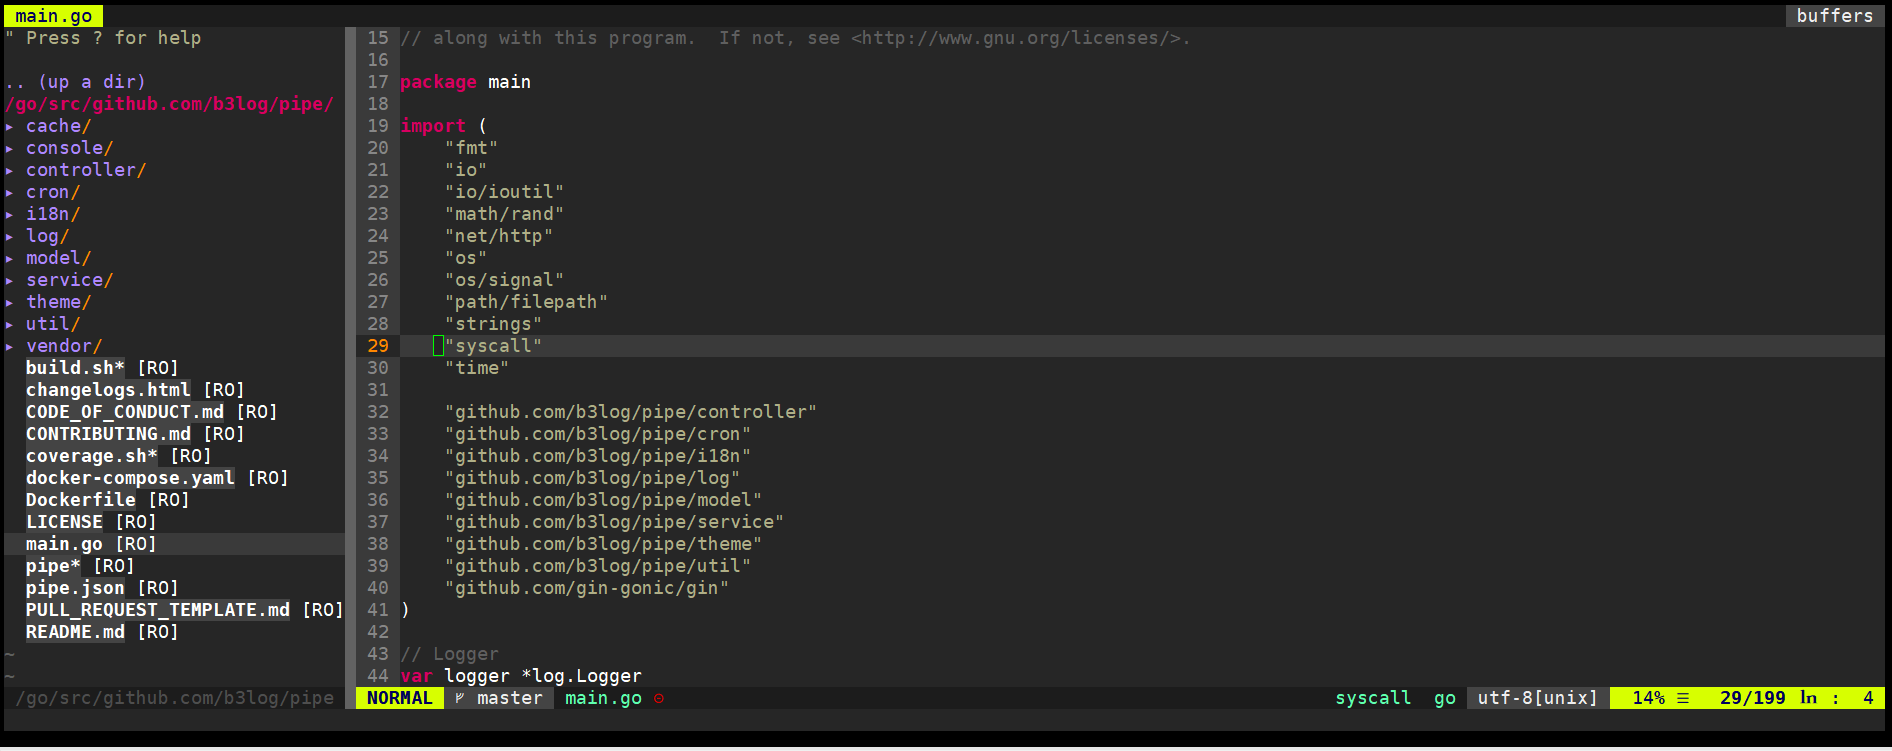Image resolution: width=1892 pixels, height=751 pixels.
Task: Click the buffers label in the tabline
Action: coord(1834,16)
